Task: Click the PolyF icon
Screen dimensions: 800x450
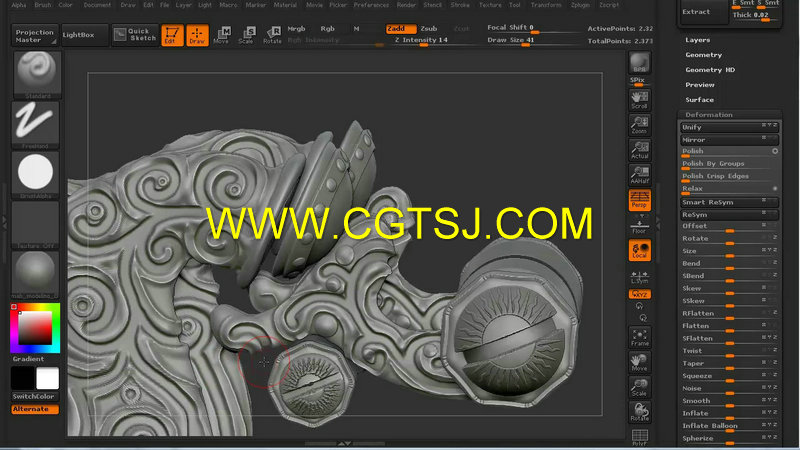Action: click(639, 437)
